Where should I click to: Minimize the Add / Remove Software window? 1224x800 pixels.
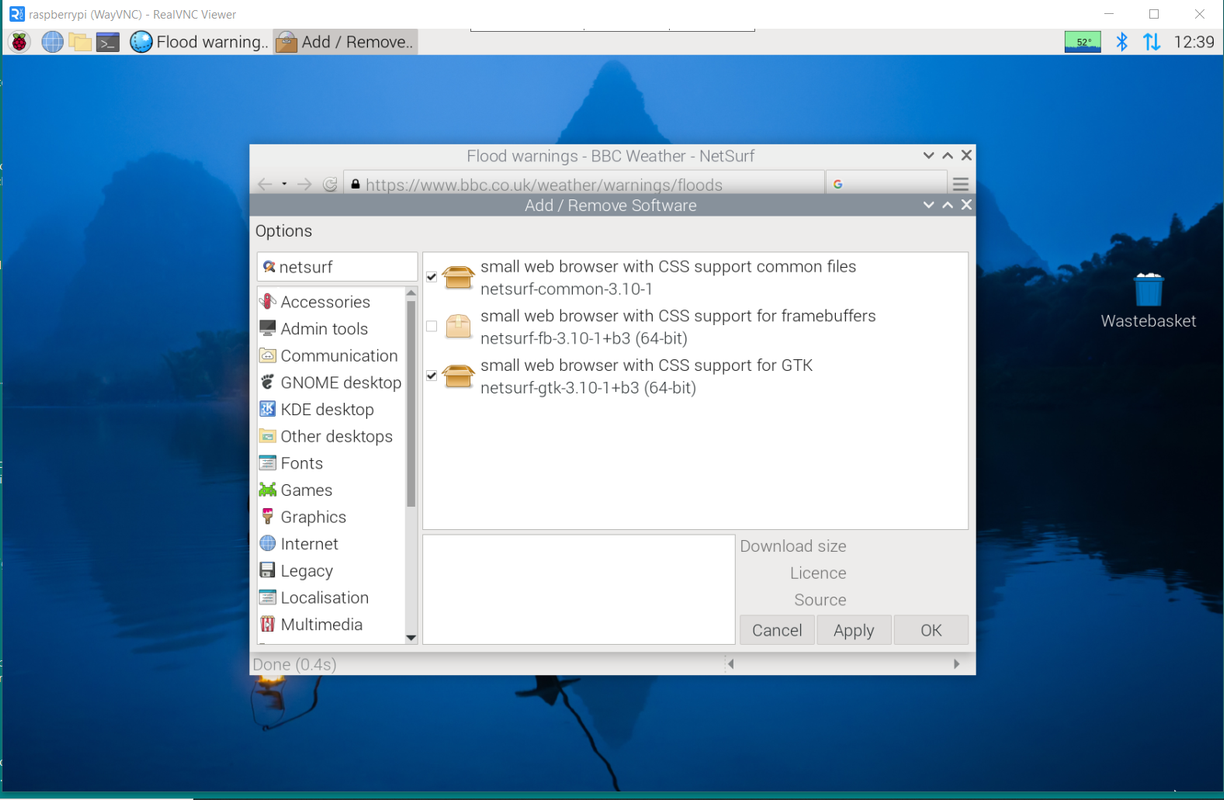pyautogui.click(x=929, y=205)
